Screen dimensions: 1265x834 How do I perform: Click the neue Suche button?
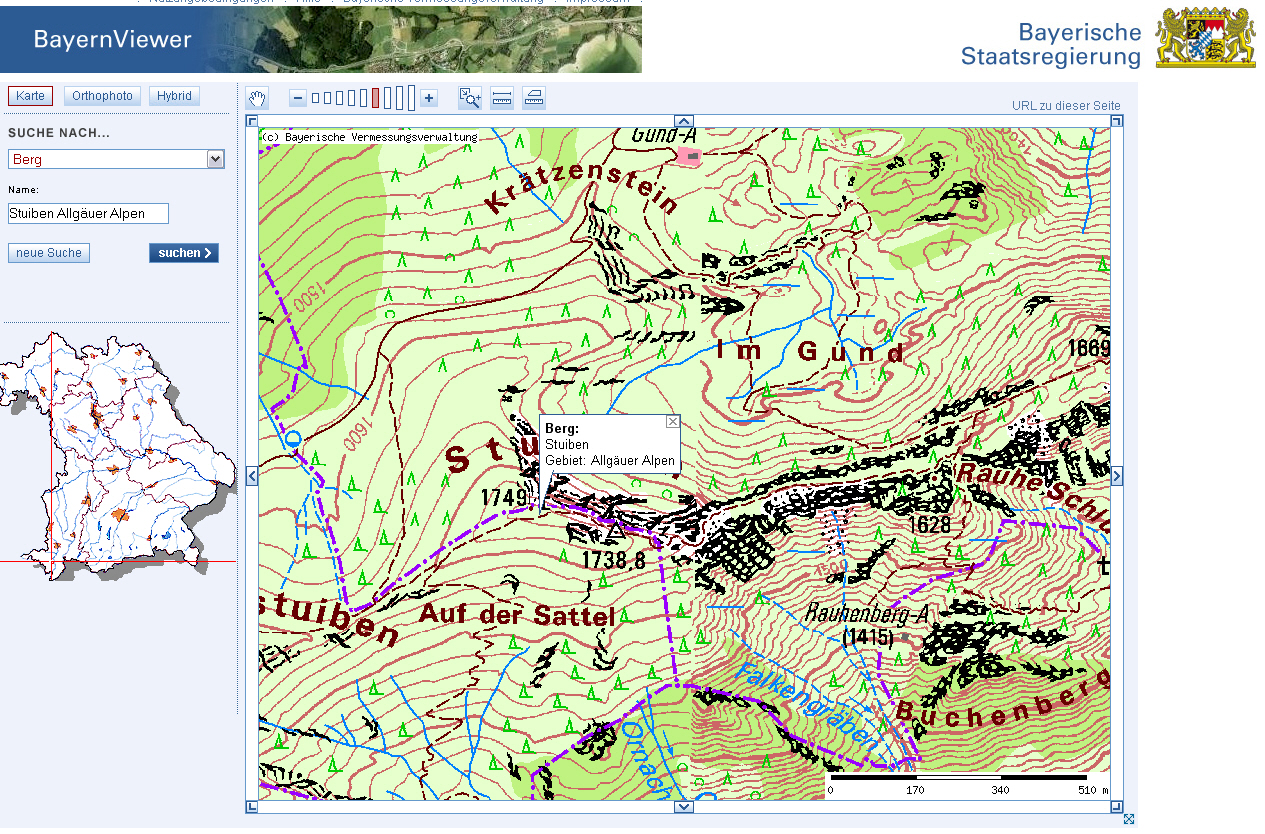coord(49,253)
